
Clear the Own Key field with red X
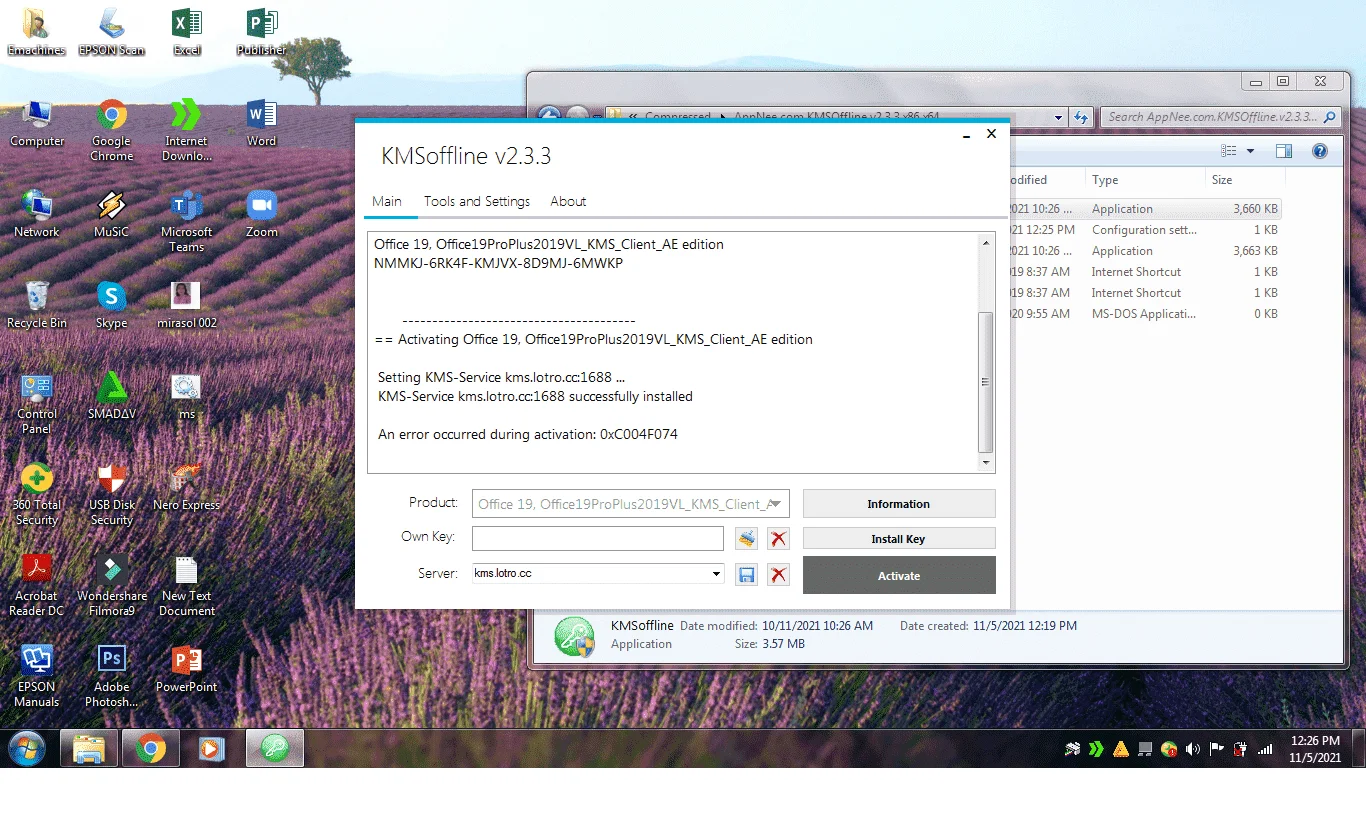point(779,539)
